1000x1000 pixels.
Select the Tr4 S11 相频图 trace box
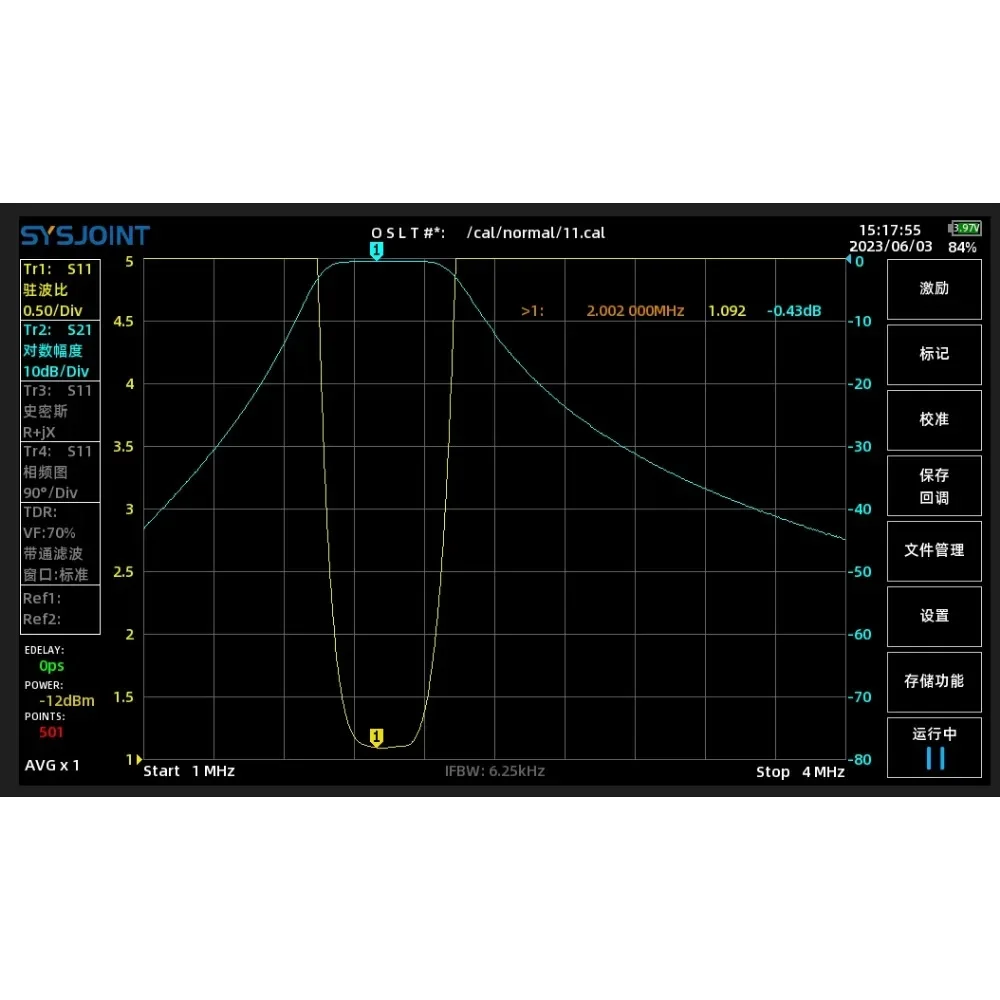pos(60,472)
